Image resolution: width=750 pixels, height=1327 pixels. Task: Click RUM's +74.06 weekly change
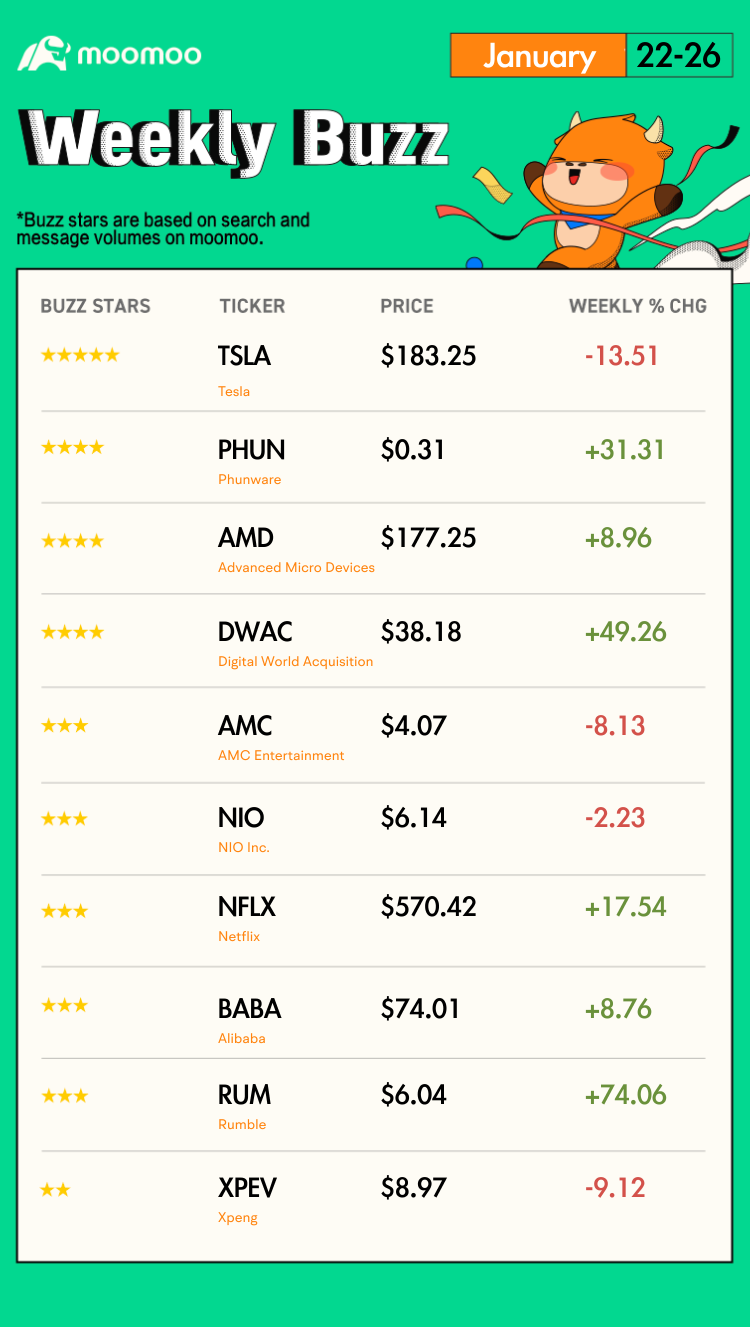[625, 1095]
